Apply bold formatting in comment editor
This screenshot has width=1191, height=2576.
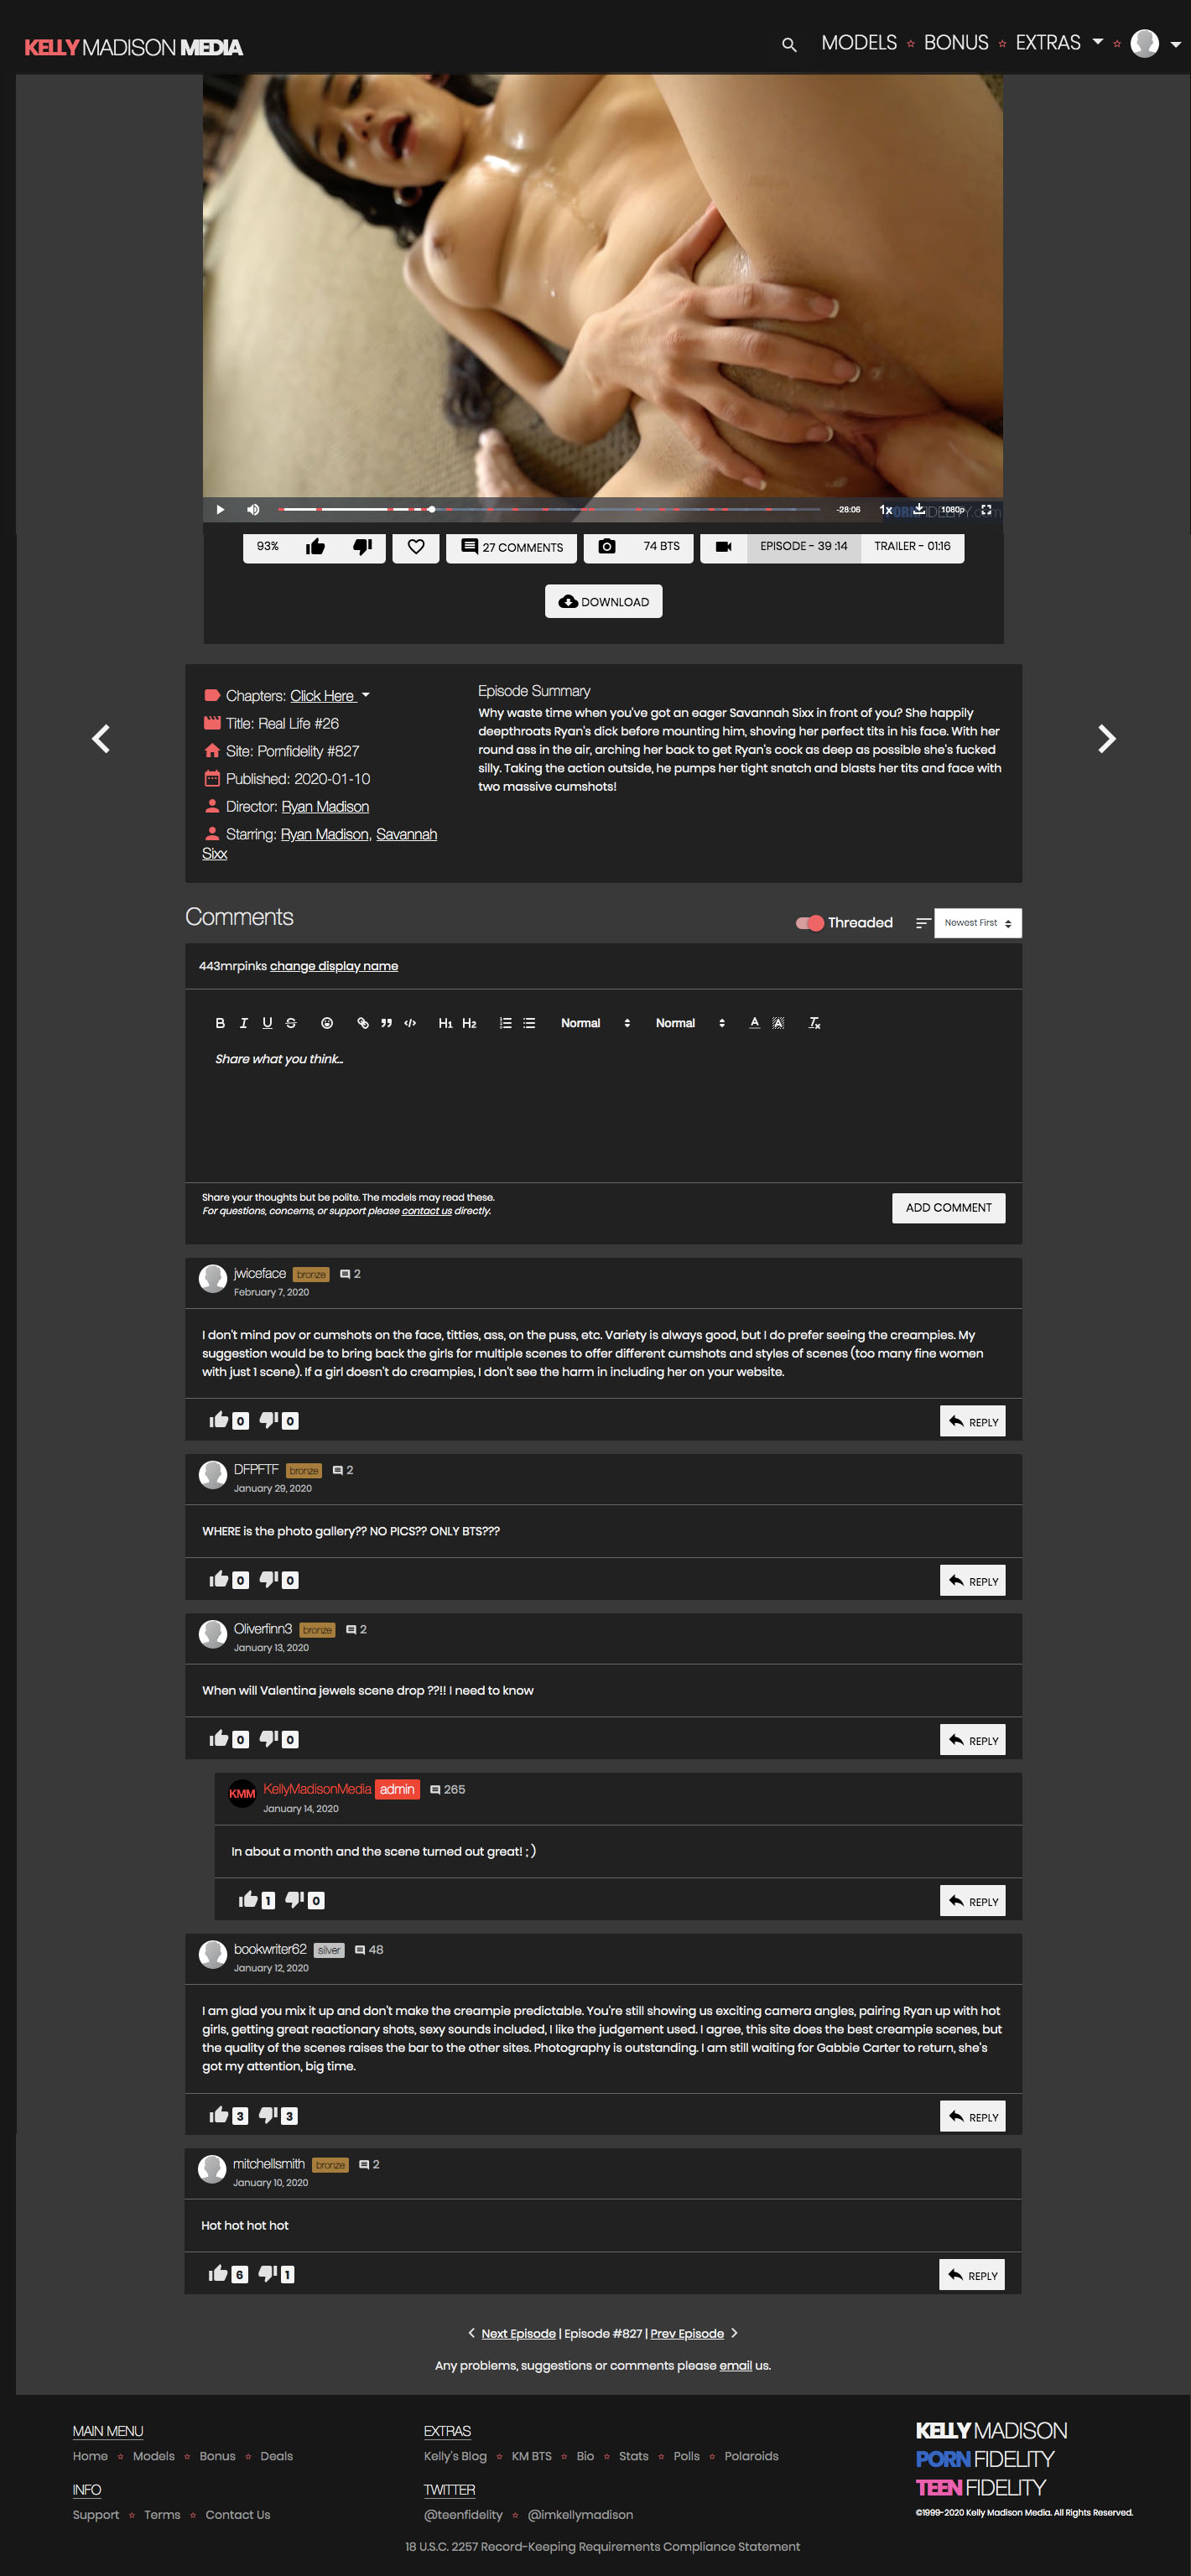coord(220,1023)
